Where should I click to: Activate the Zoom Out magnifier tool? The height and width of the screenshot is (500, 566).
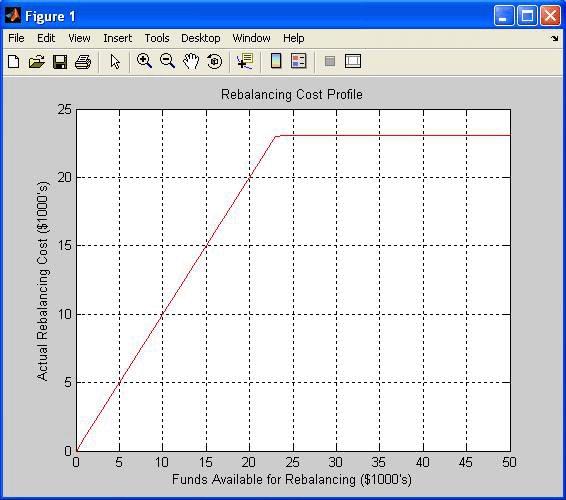pos(167,61)
